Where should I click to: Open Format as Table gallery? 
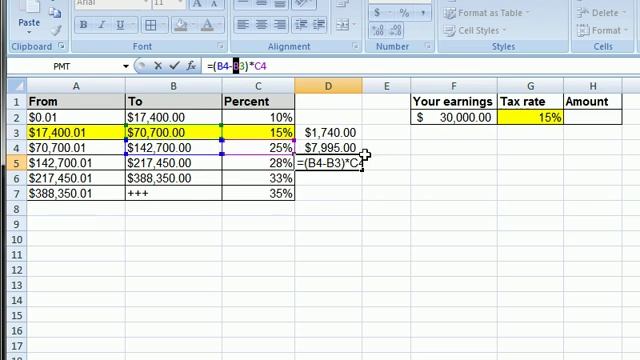click(x=487, y=13)
